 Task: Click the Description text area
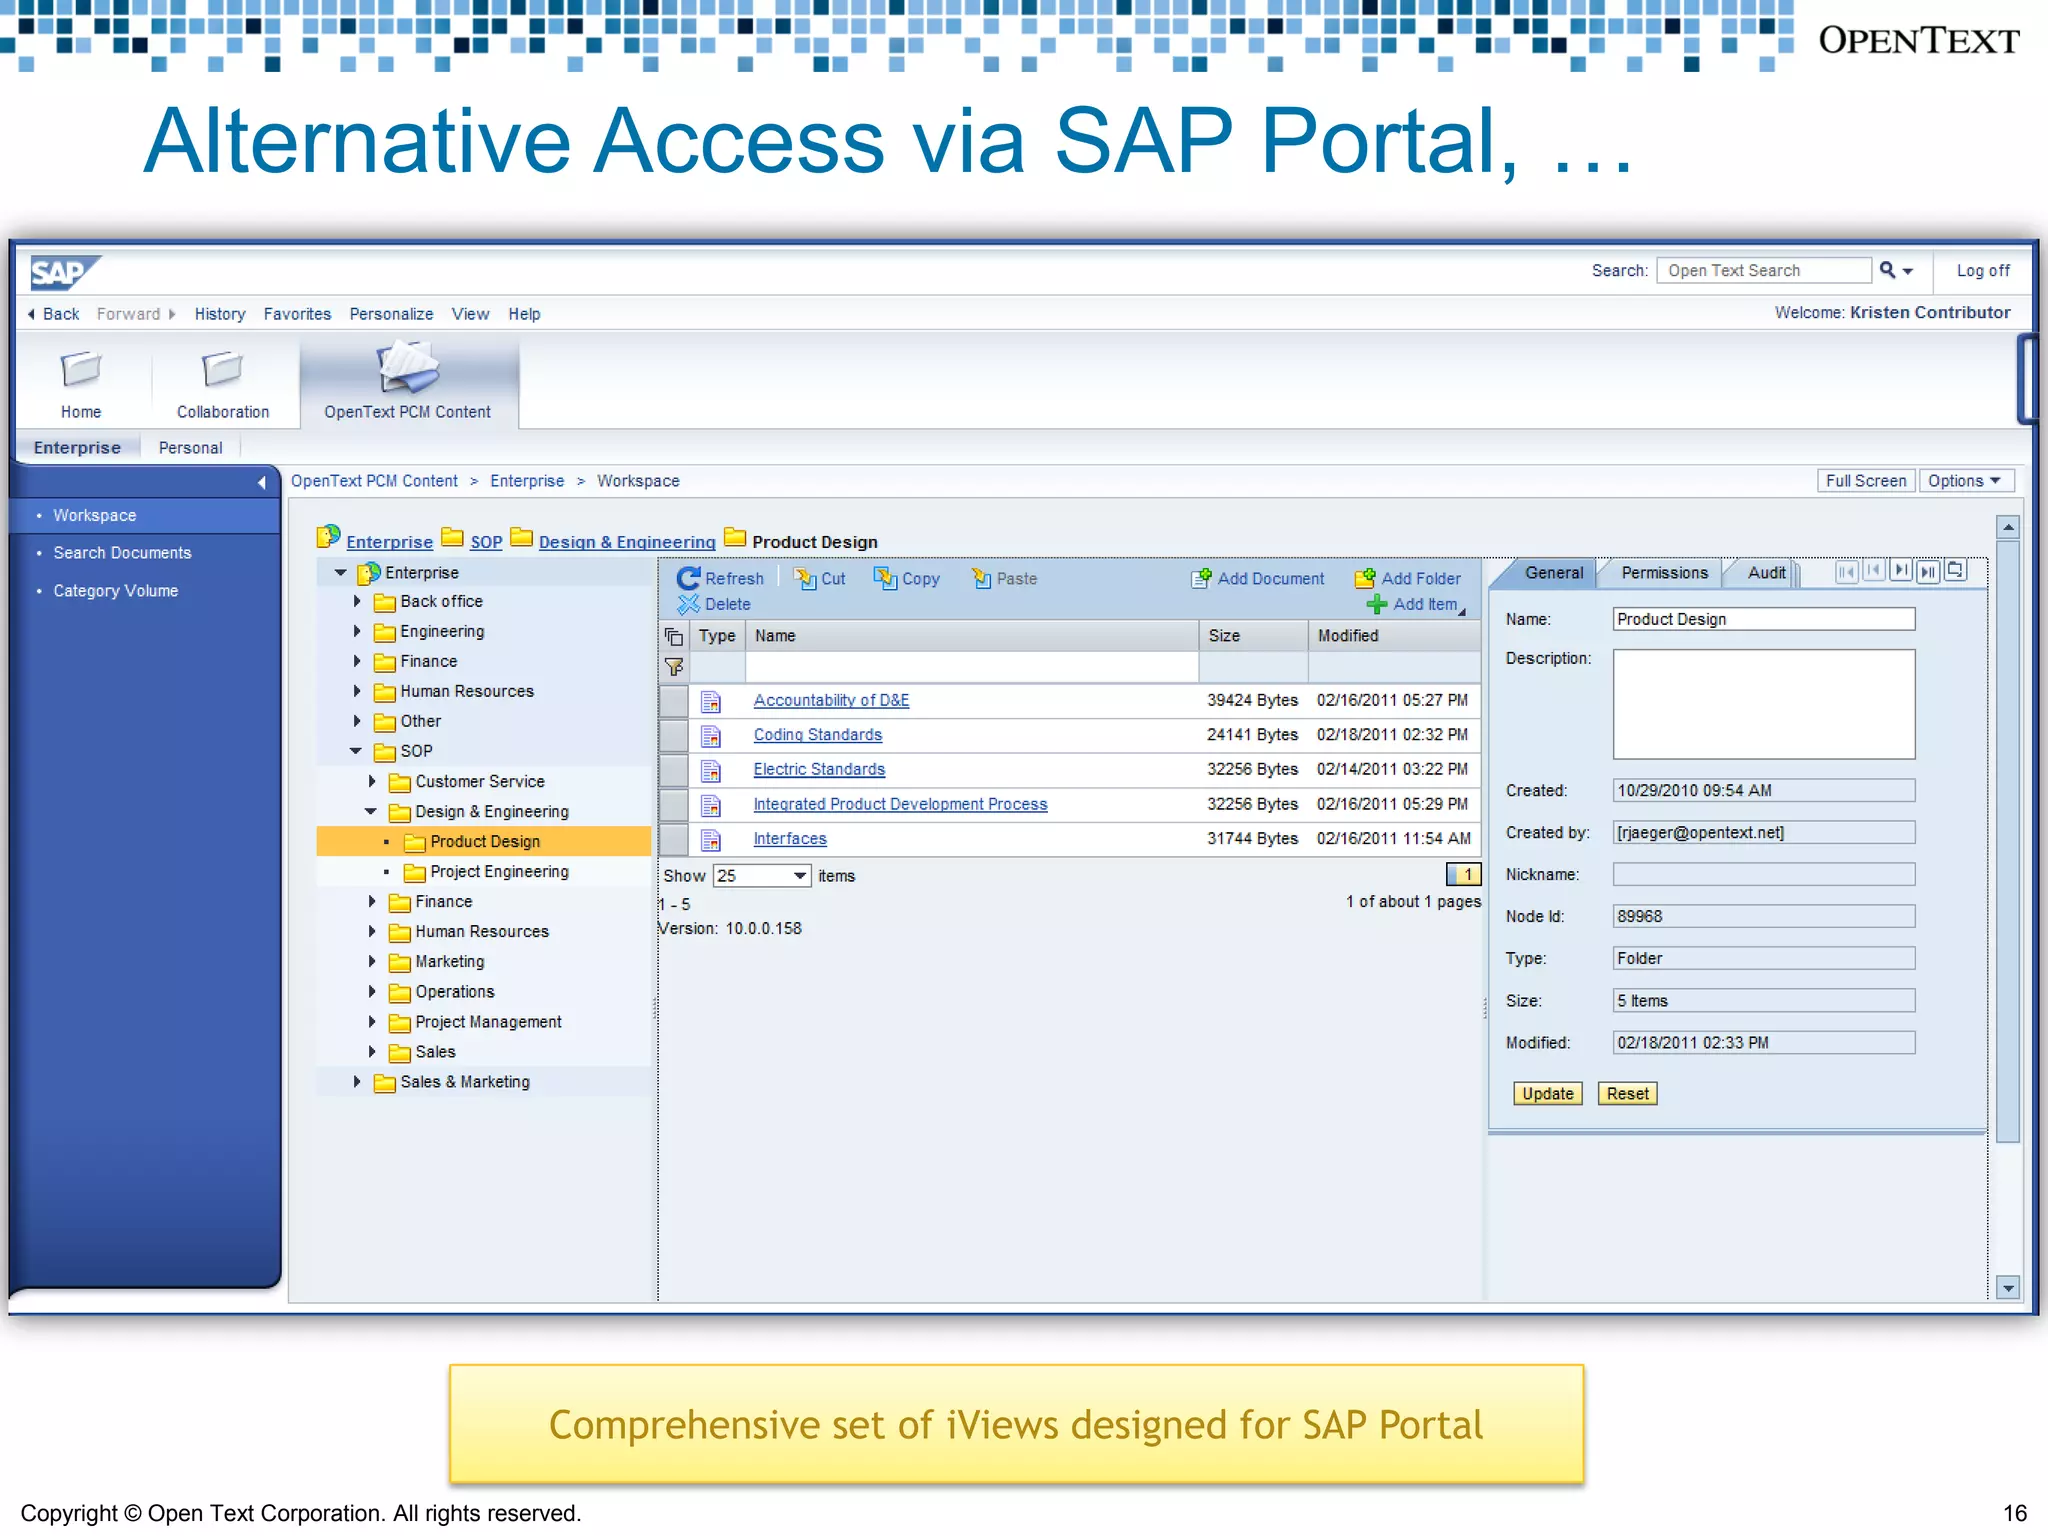tap(1764, 704)
